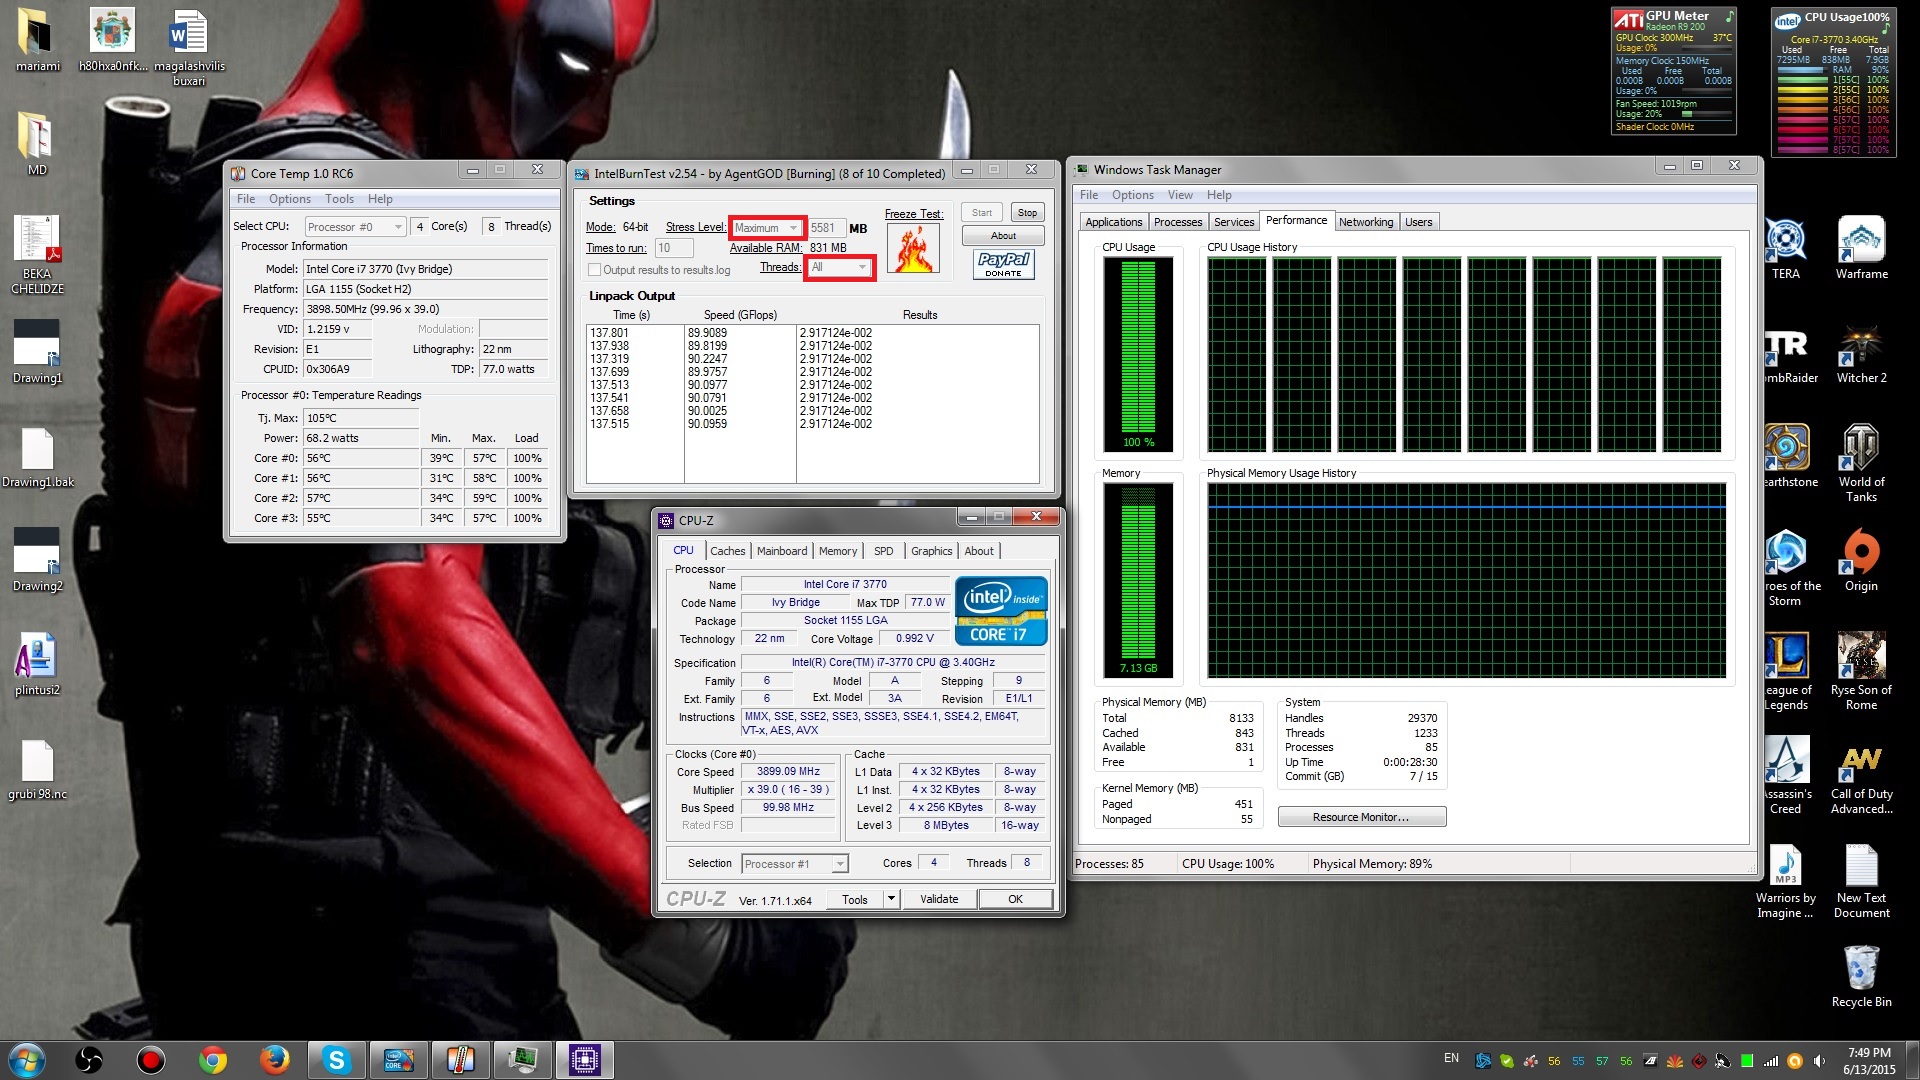This screenshot has width=1920, height=1080.
Task: Select the Core Temp thermometer icon on taskbar
Action: (x=461, y=1058)
